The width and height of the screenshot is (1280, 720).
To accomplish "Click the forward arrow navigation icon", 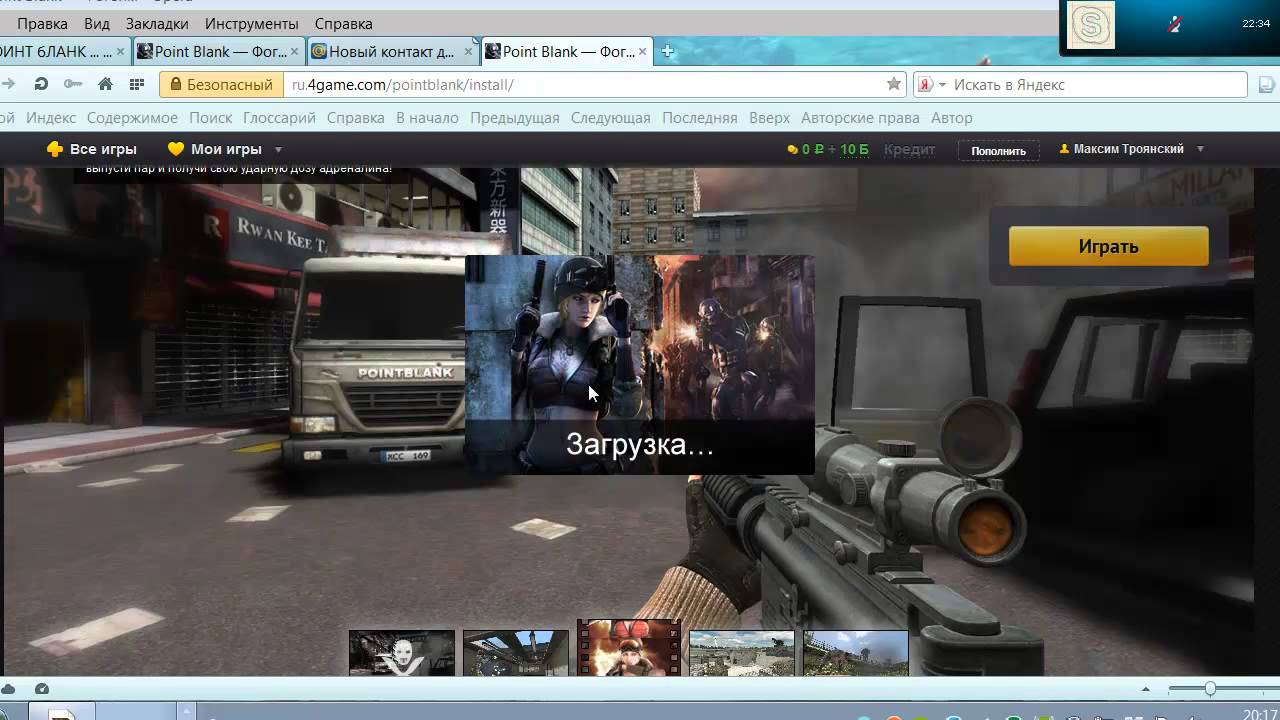I will tap(8, 84).
